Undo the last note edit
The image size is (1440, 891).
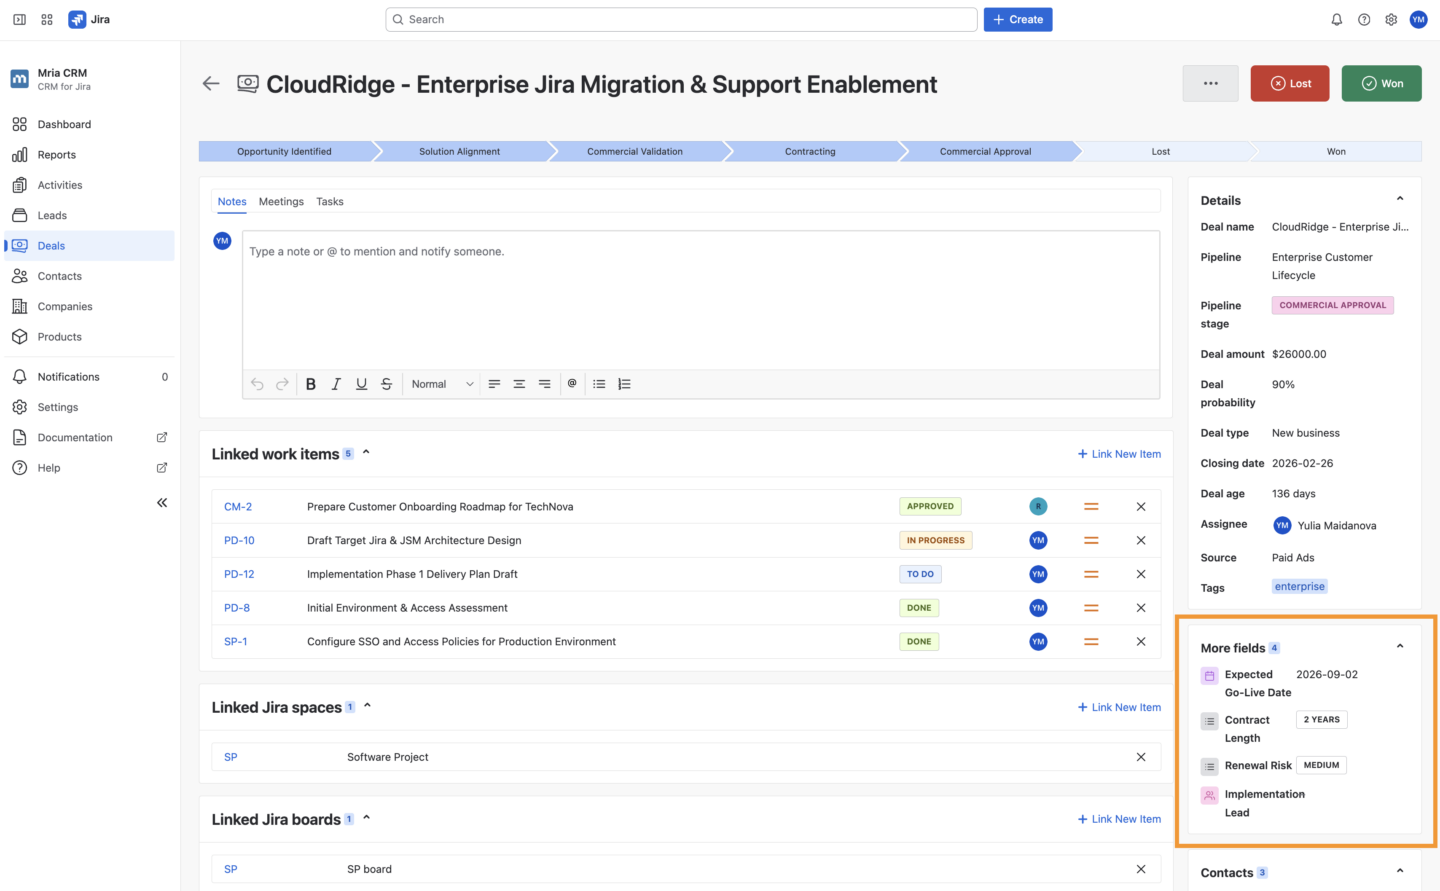pyautogui.click(x=257, y=384)
